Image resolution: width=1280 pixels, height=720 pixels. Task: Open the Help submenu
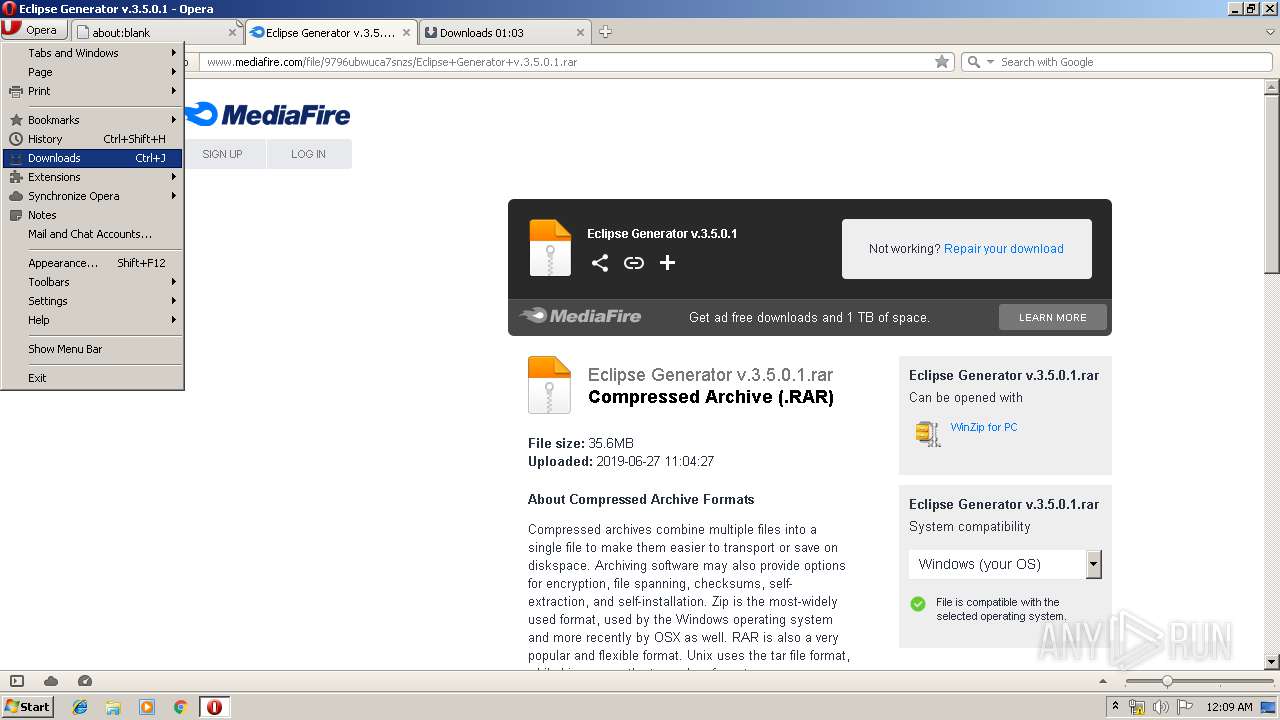pos(92,320)
